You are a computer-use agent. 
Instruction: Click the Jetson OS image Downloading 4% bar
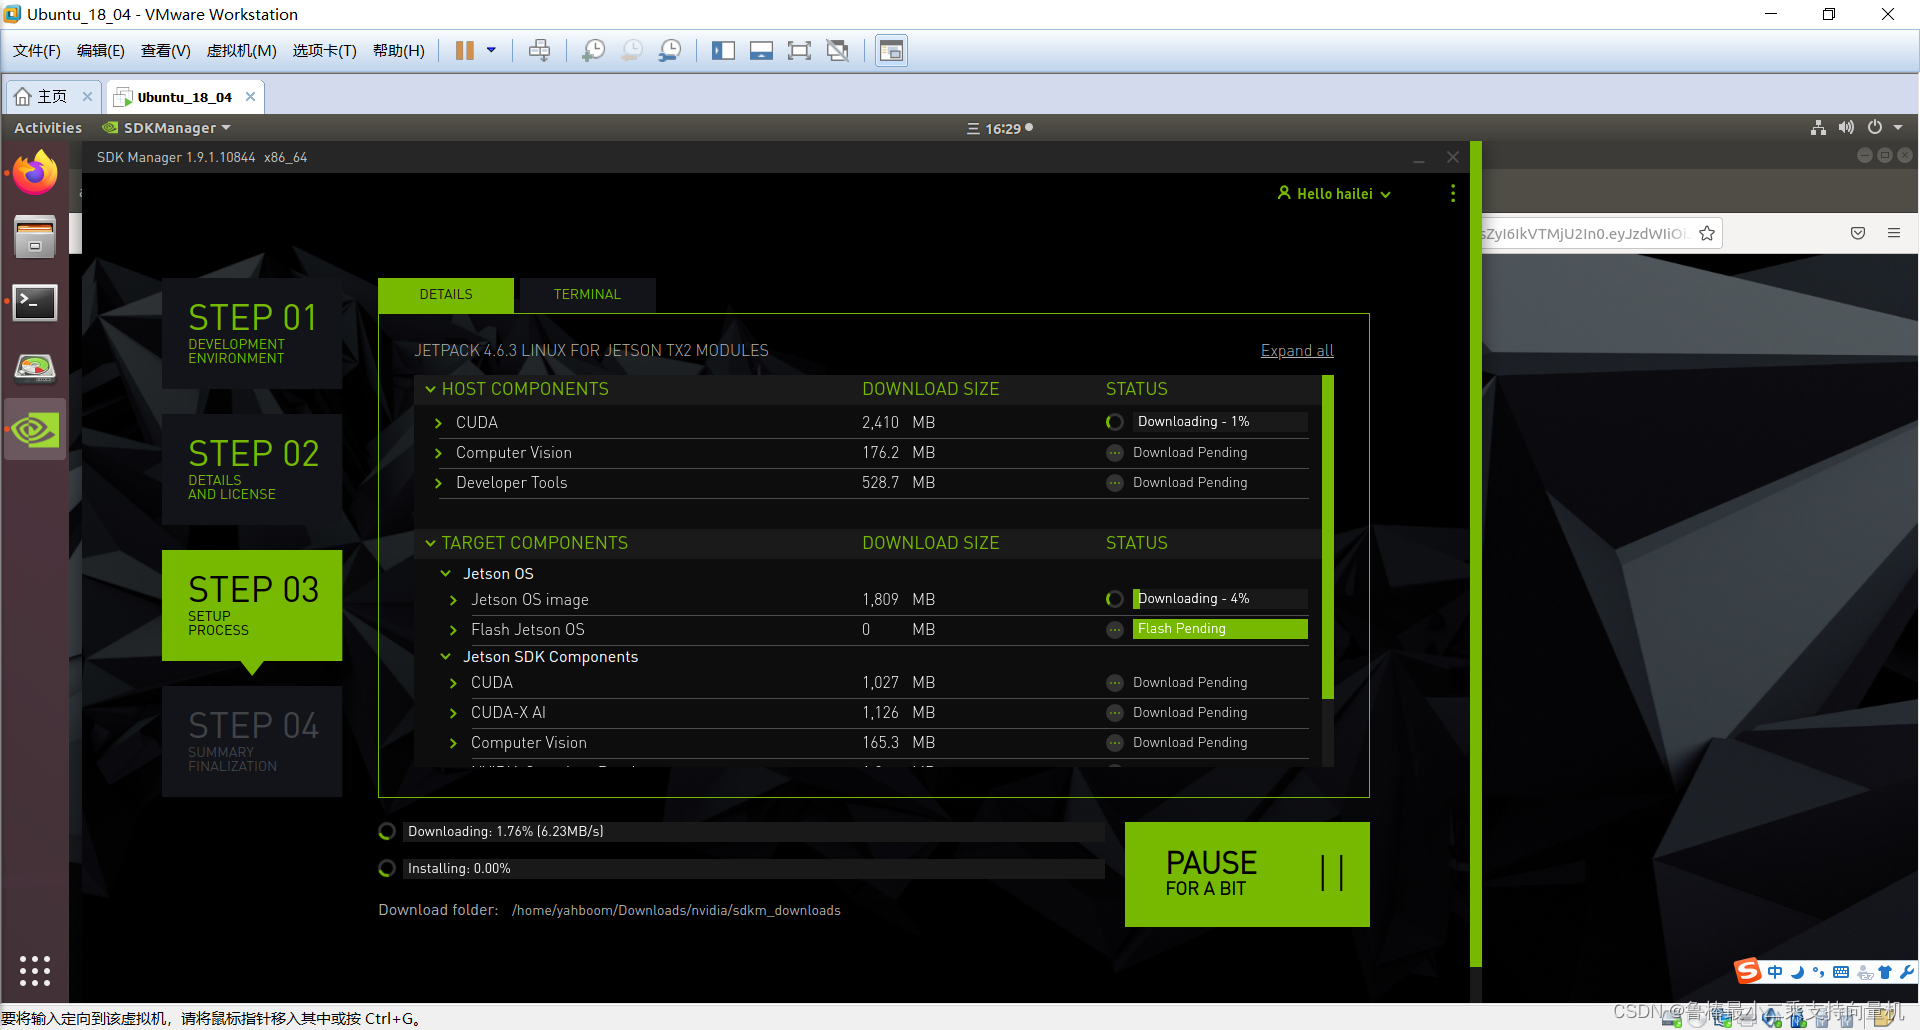click(1220, 599)
